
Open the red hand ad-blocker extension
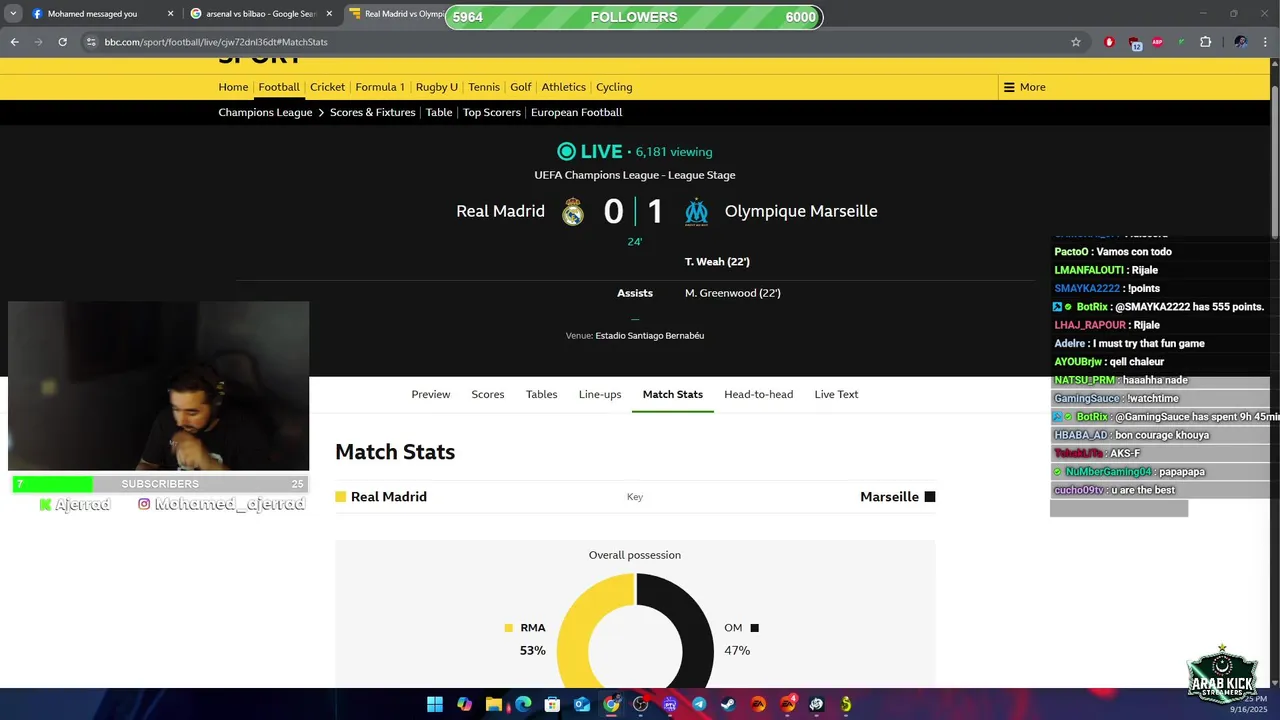(x=1109, y=42)
